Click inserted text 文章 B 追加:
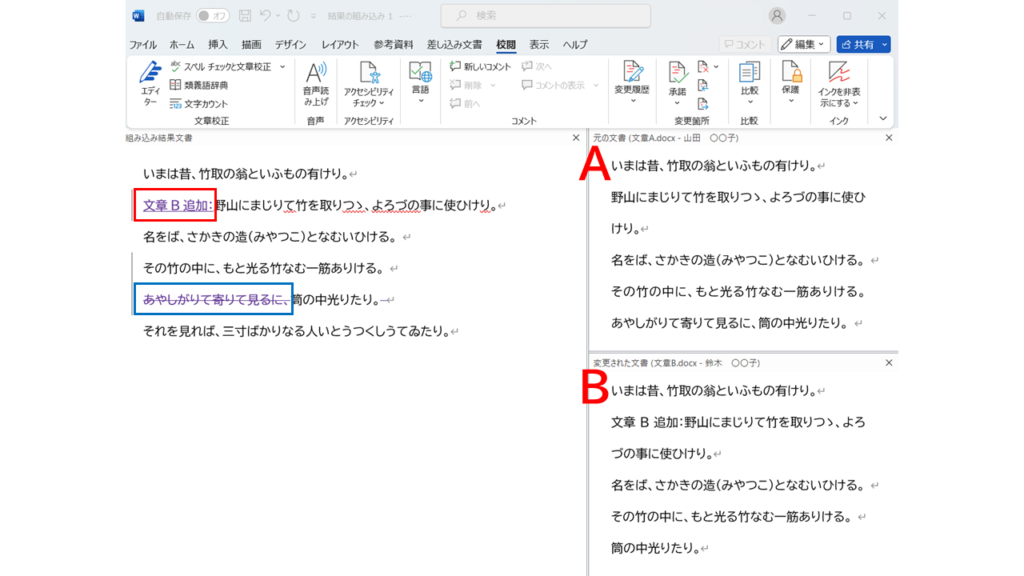 (x=177, y=205)
